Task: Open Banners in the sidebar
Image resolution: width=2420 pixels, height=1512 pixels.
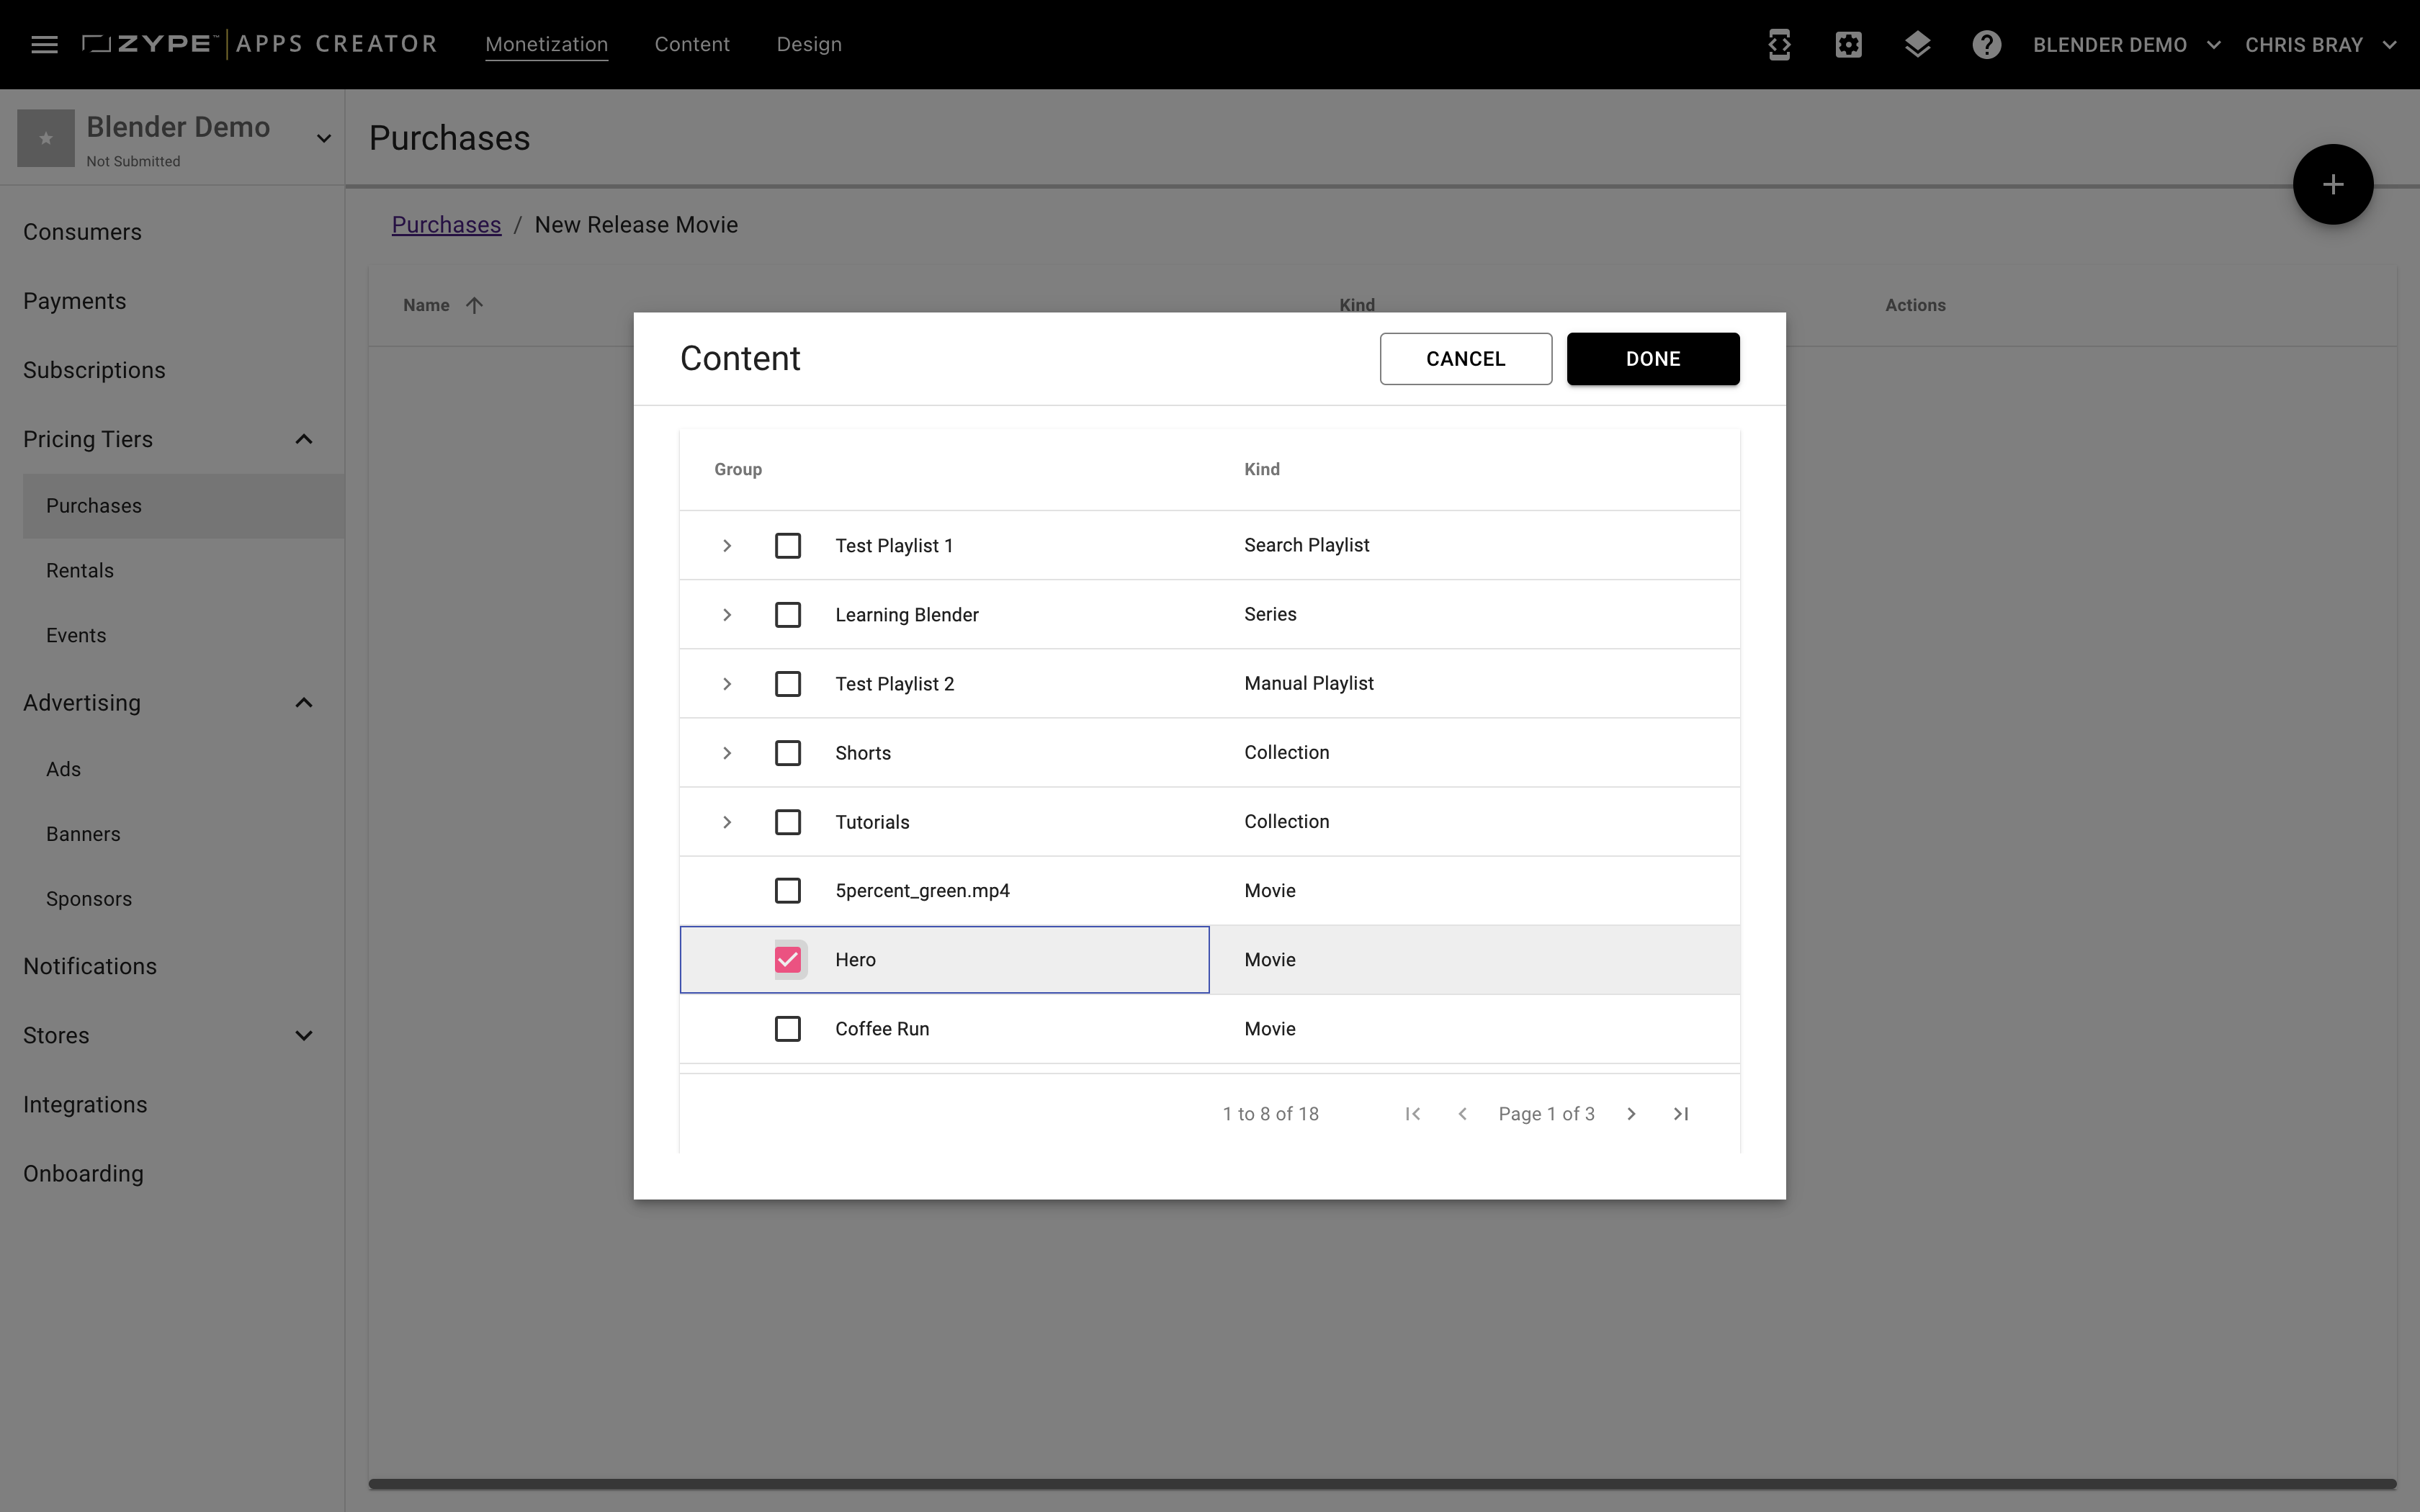Action: coord(83,834)
